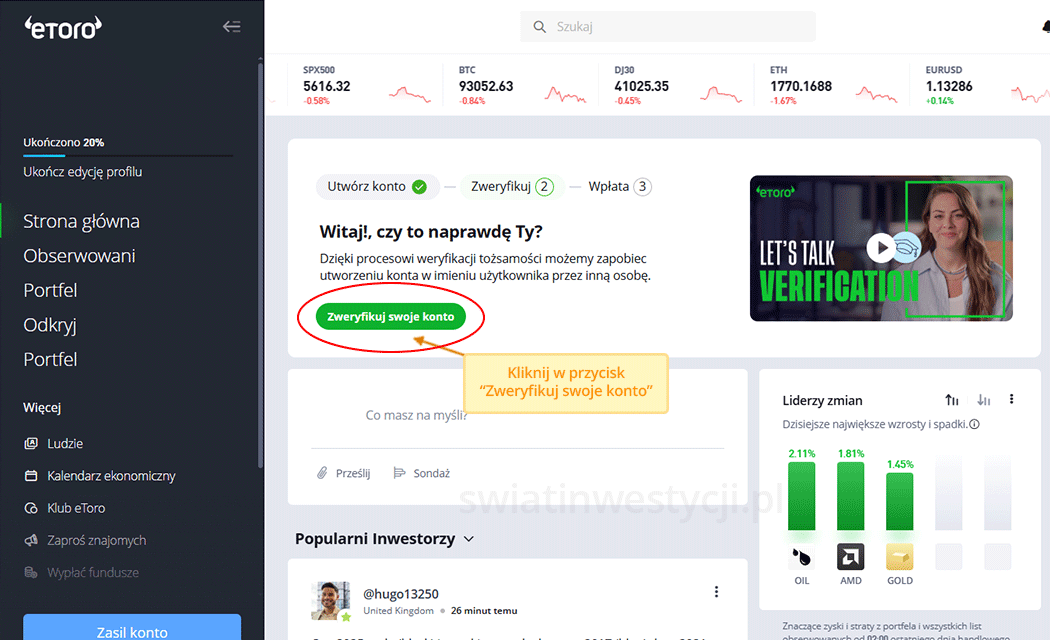Select the Utwórz konto step
This screenshot has height=640, width=1050.
click(x=377, y=187)
